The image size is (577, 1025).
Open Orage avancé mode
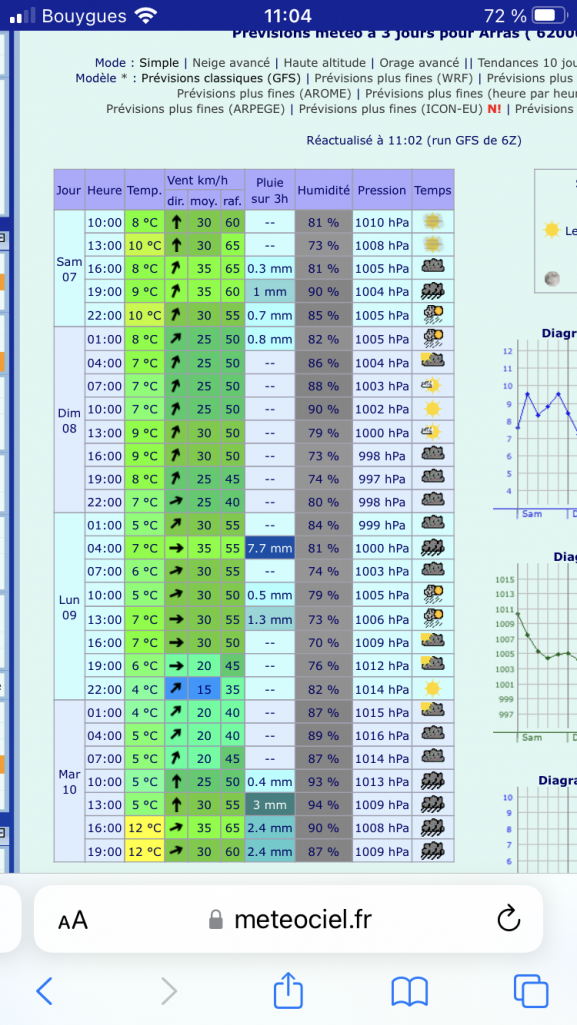pos(419,63)
